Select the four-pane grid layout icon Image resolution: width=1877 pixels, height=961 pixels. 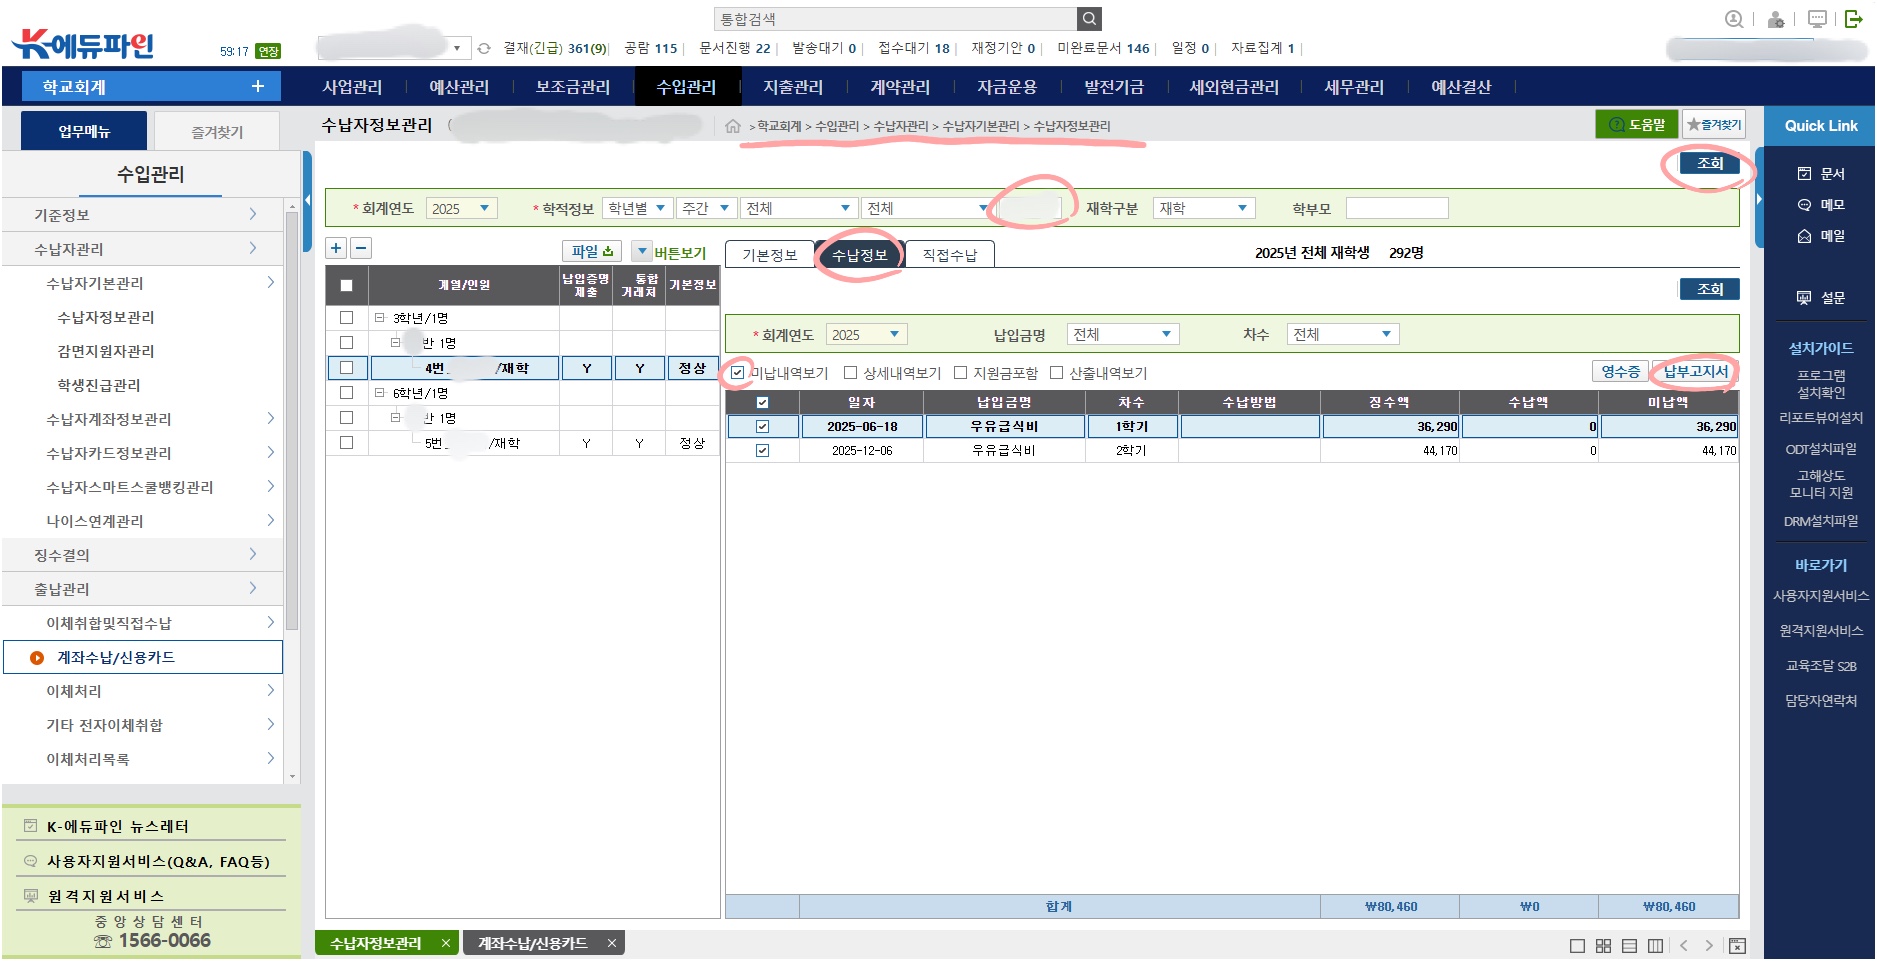(1603, 946)
